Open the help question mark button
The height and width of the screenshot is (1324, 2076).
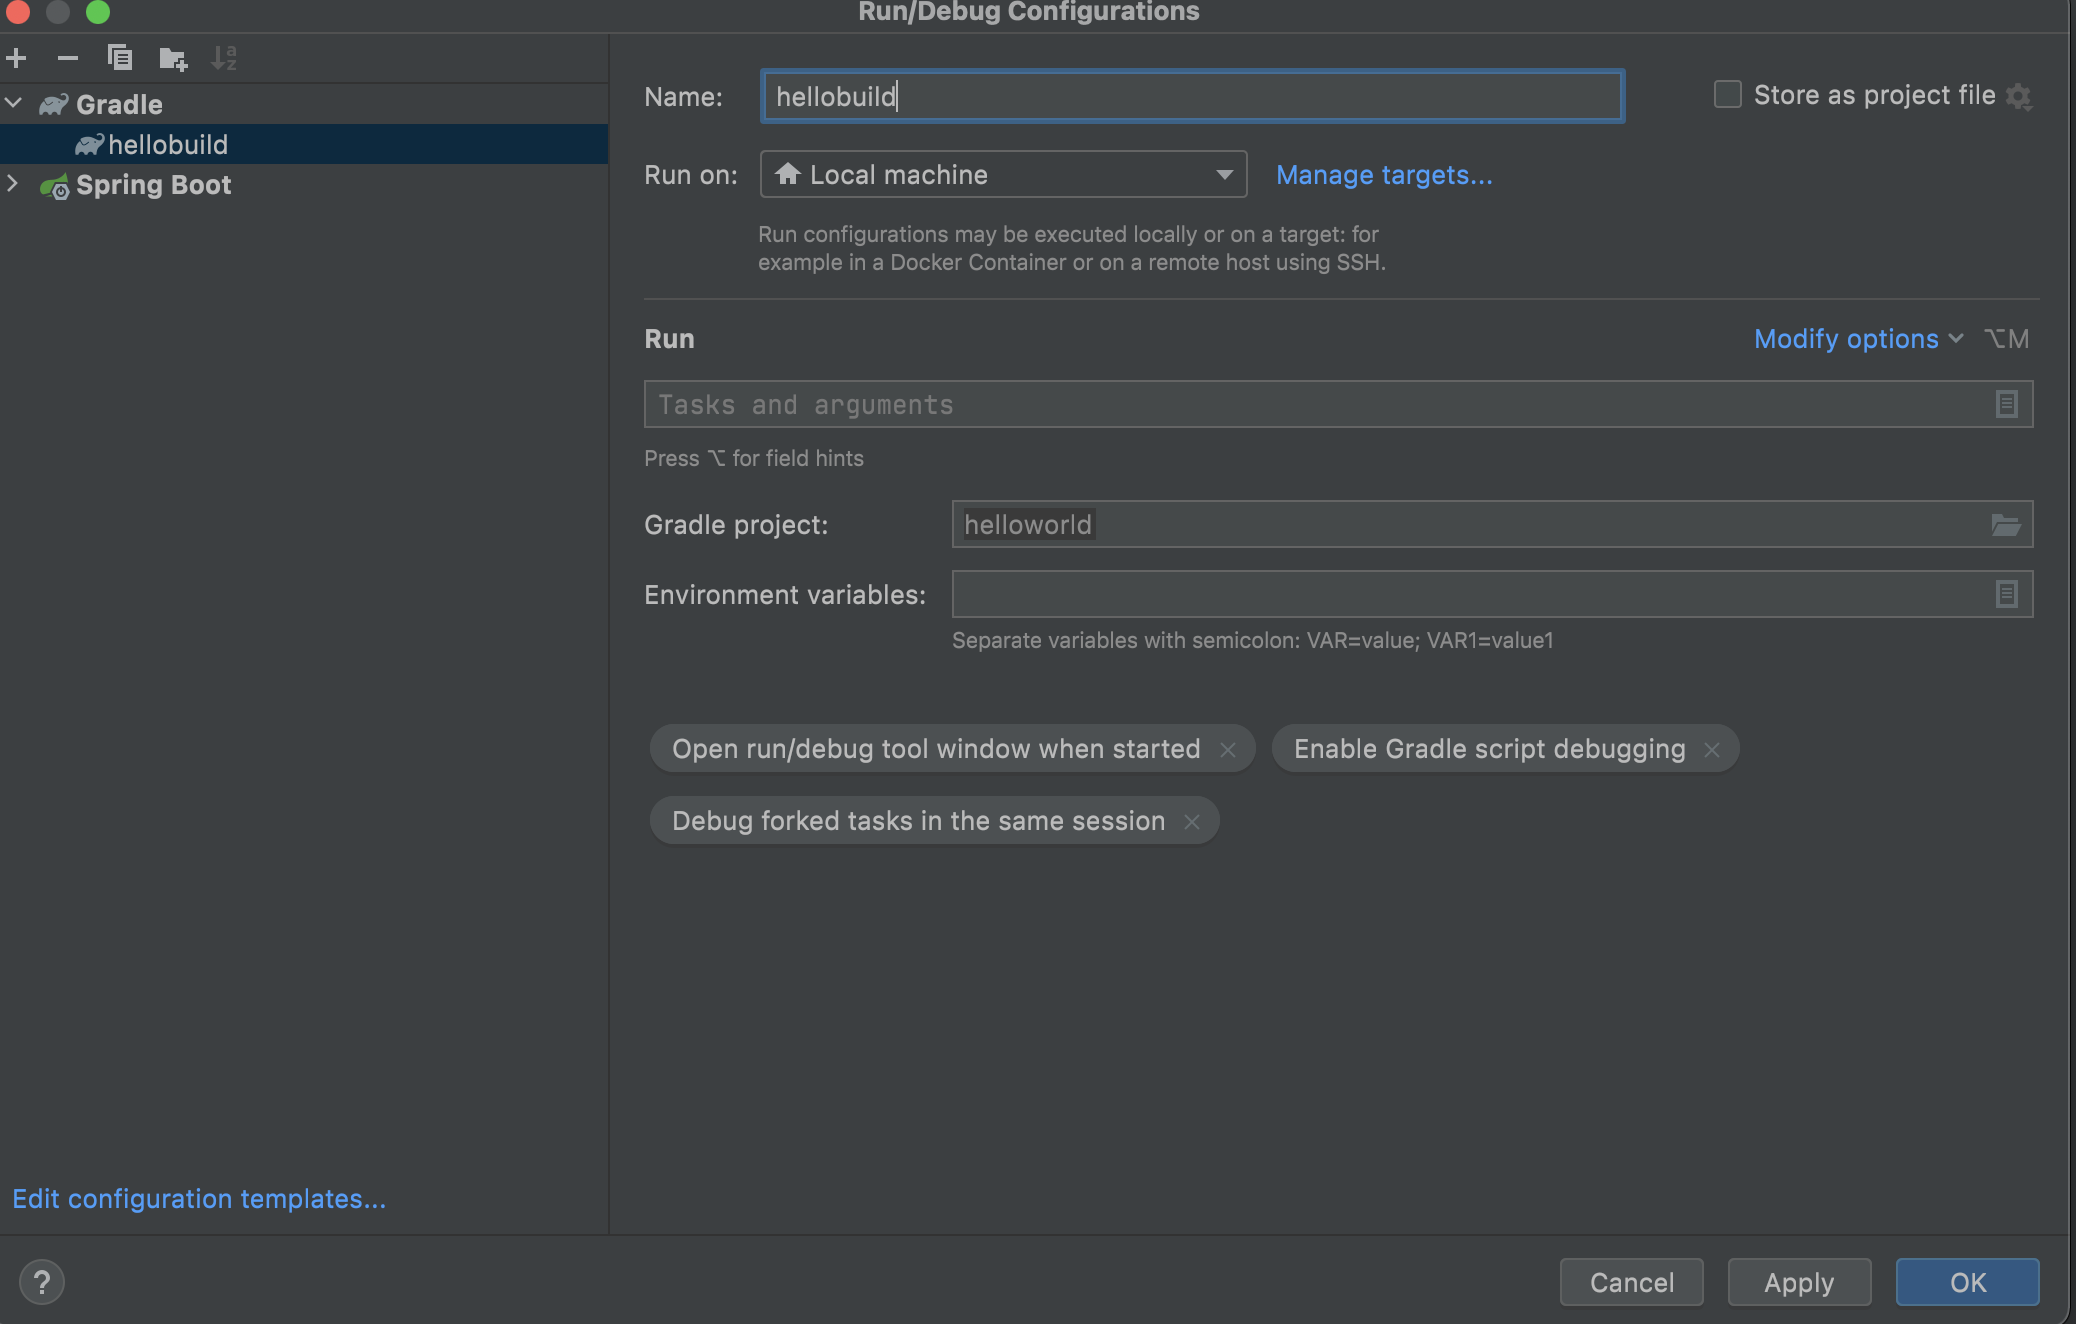tap(42, 1282)
